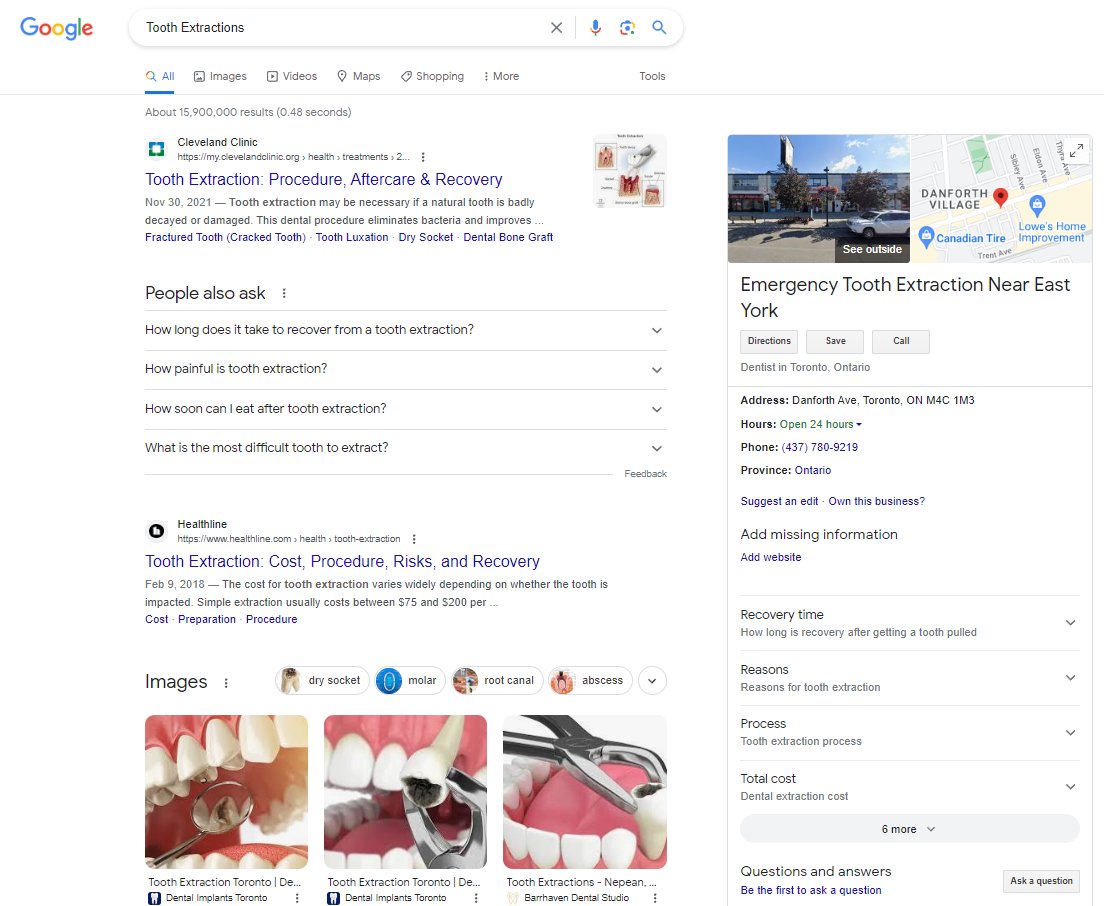
Task: Open options for Barrhaven Dental Studio image
Action: click(655, 898)
